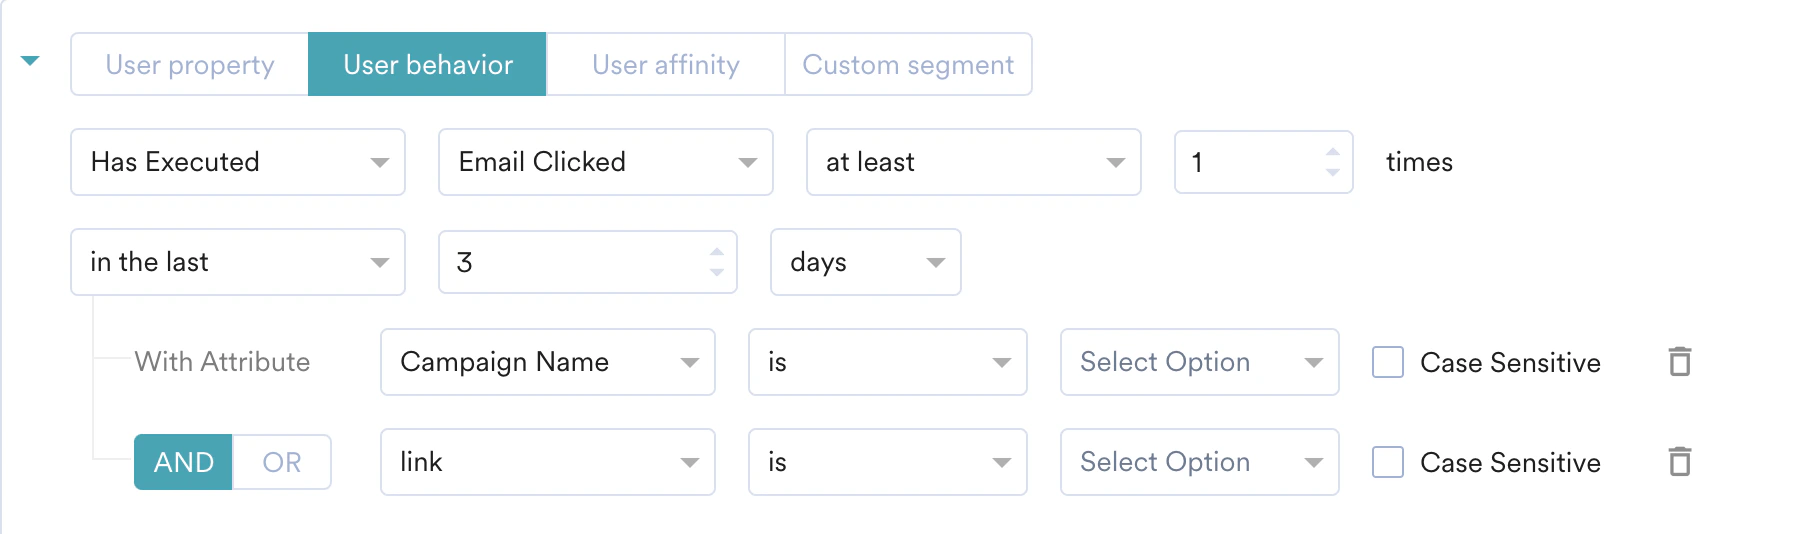The height and width of the screenshot is (534, 1798).
Task: Open the Has Executed dropdown
Action: [x=238, y=162]
